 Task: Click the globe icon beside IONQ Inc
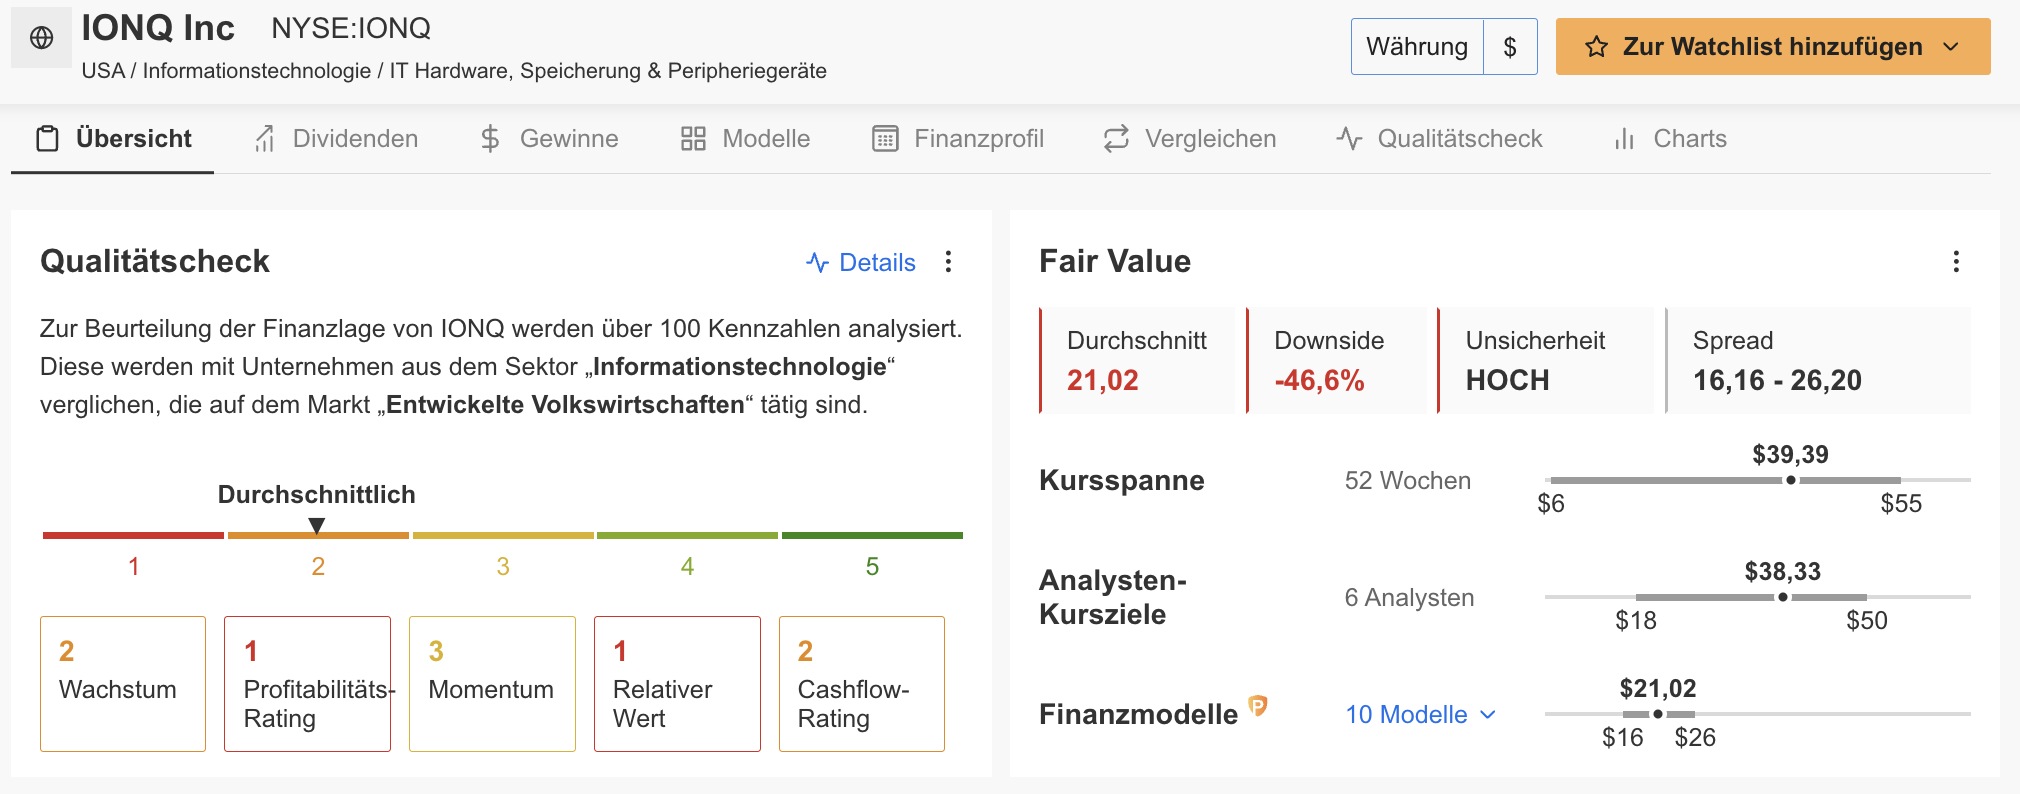click(x=41, y=38)
